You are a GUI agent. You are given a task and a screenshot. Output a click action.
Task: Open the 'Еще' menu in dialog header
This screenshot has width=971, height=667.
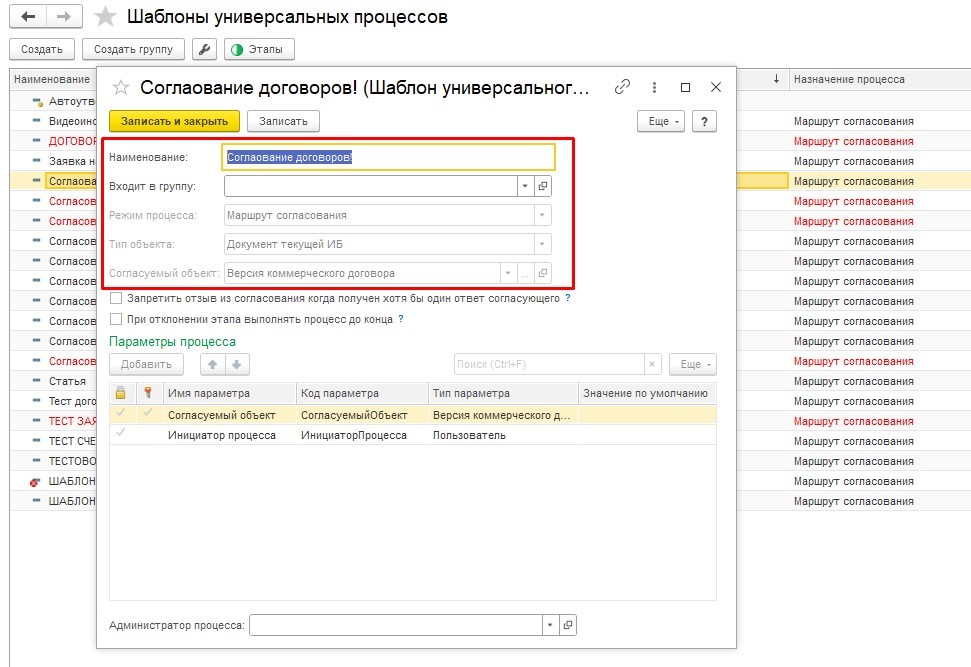[659, 121]
